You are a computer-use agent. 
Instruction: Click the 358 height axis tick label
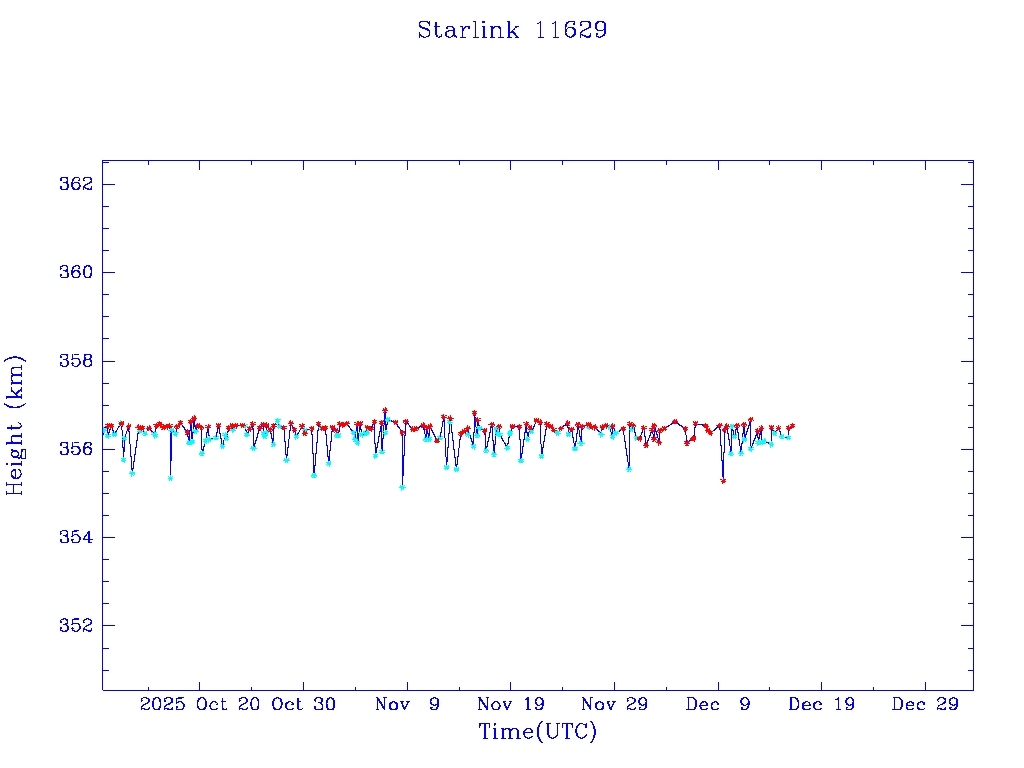pyautogui.click(x=79, y=361)
